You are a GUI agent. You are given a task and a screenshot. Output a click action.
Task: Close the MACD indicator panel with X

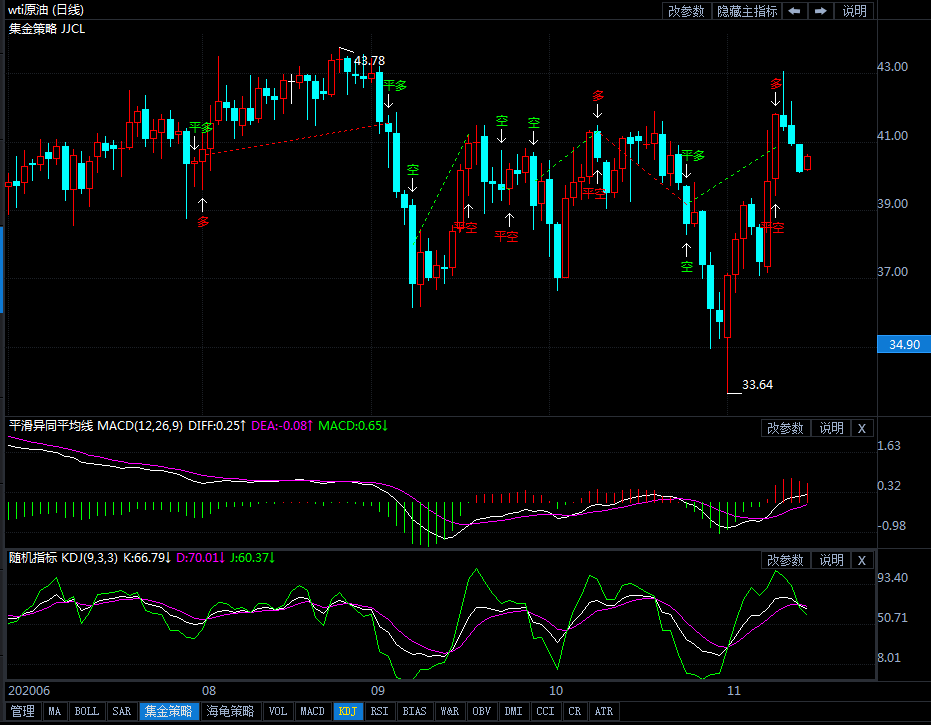(x=862, y=428)
